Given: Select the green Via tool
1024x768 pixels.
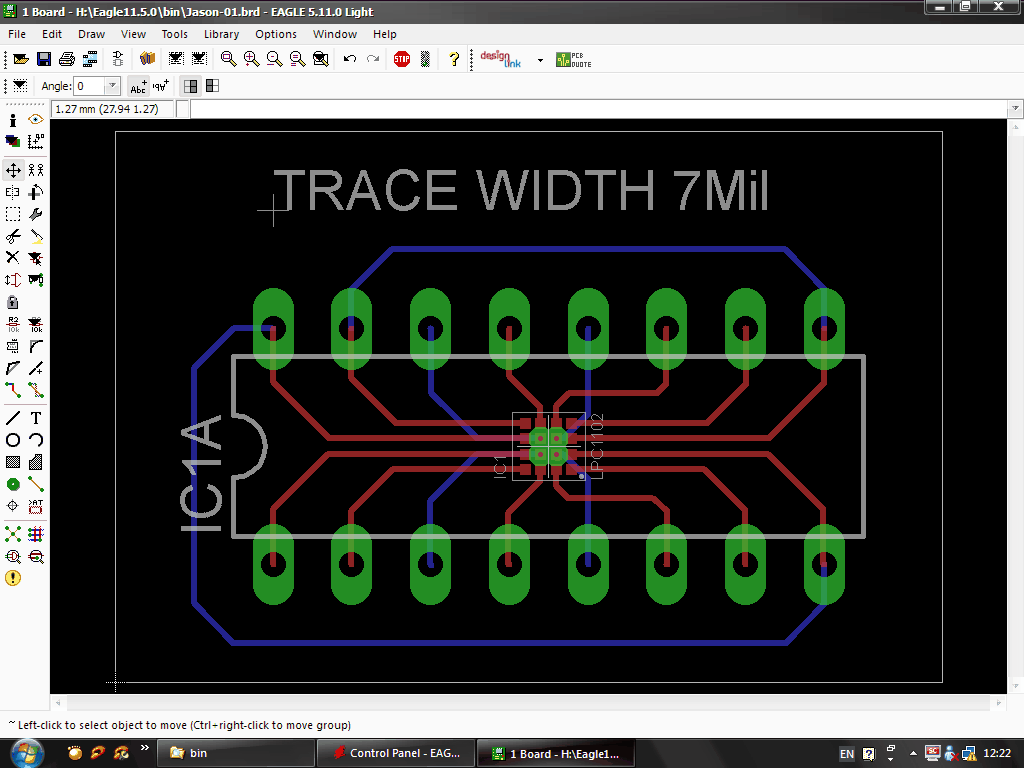Looking at the screenshot, I should pyautogui.click(x=12, y=485).
